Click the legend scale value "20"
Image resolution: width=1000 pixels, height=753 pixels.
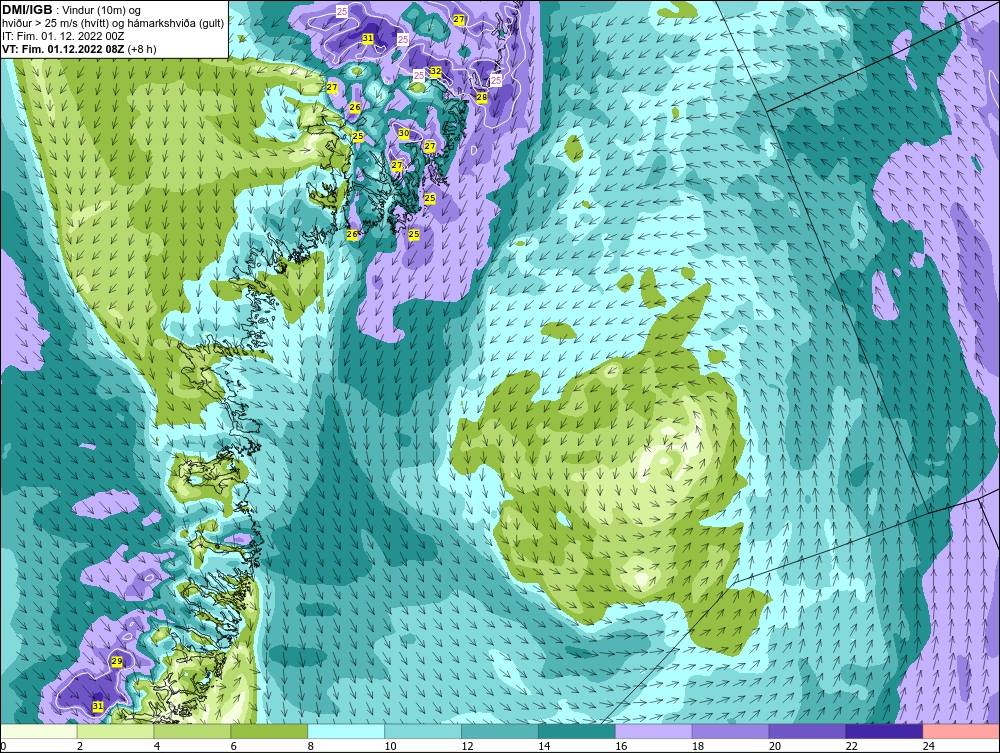point(775,746)
